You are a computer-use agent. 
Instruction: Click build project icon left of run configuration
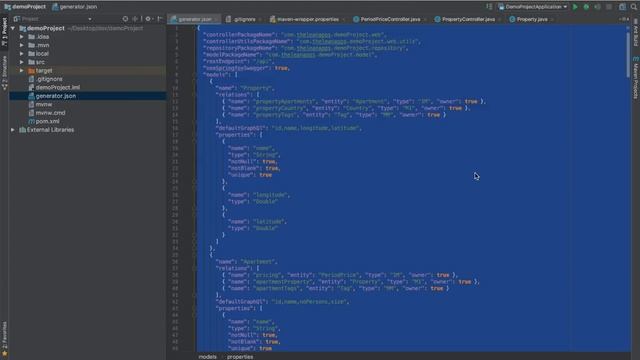point(489,7)
